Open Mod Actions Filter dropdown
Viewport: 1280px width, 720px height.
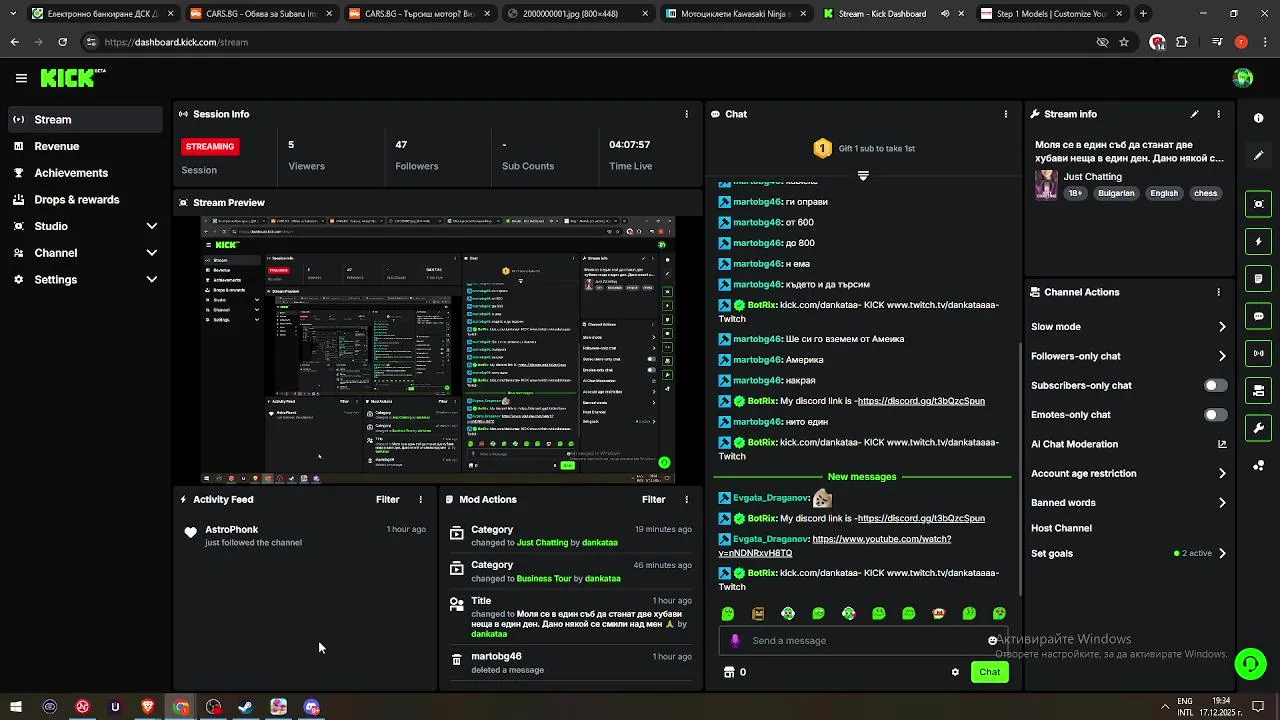pyautogui.click(x=653, y=499)
